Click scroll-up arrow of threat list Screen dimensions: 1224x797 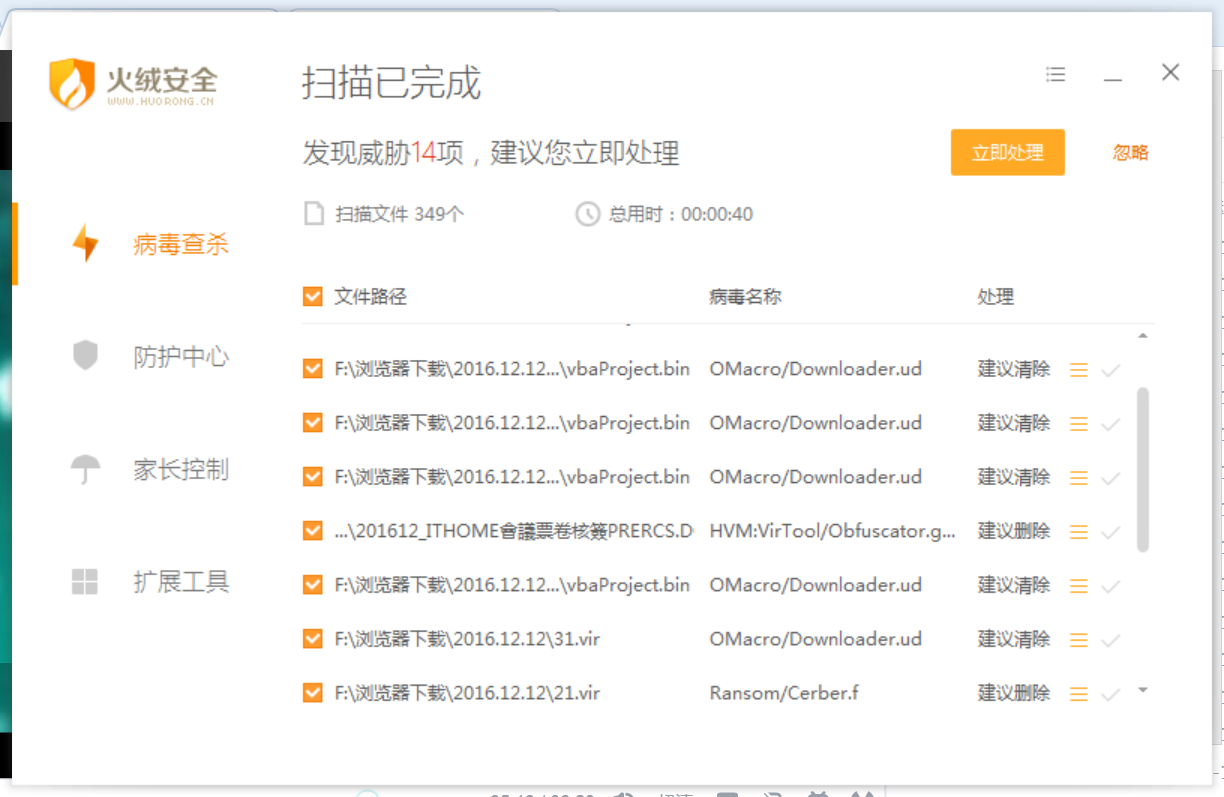(1143, 336)
